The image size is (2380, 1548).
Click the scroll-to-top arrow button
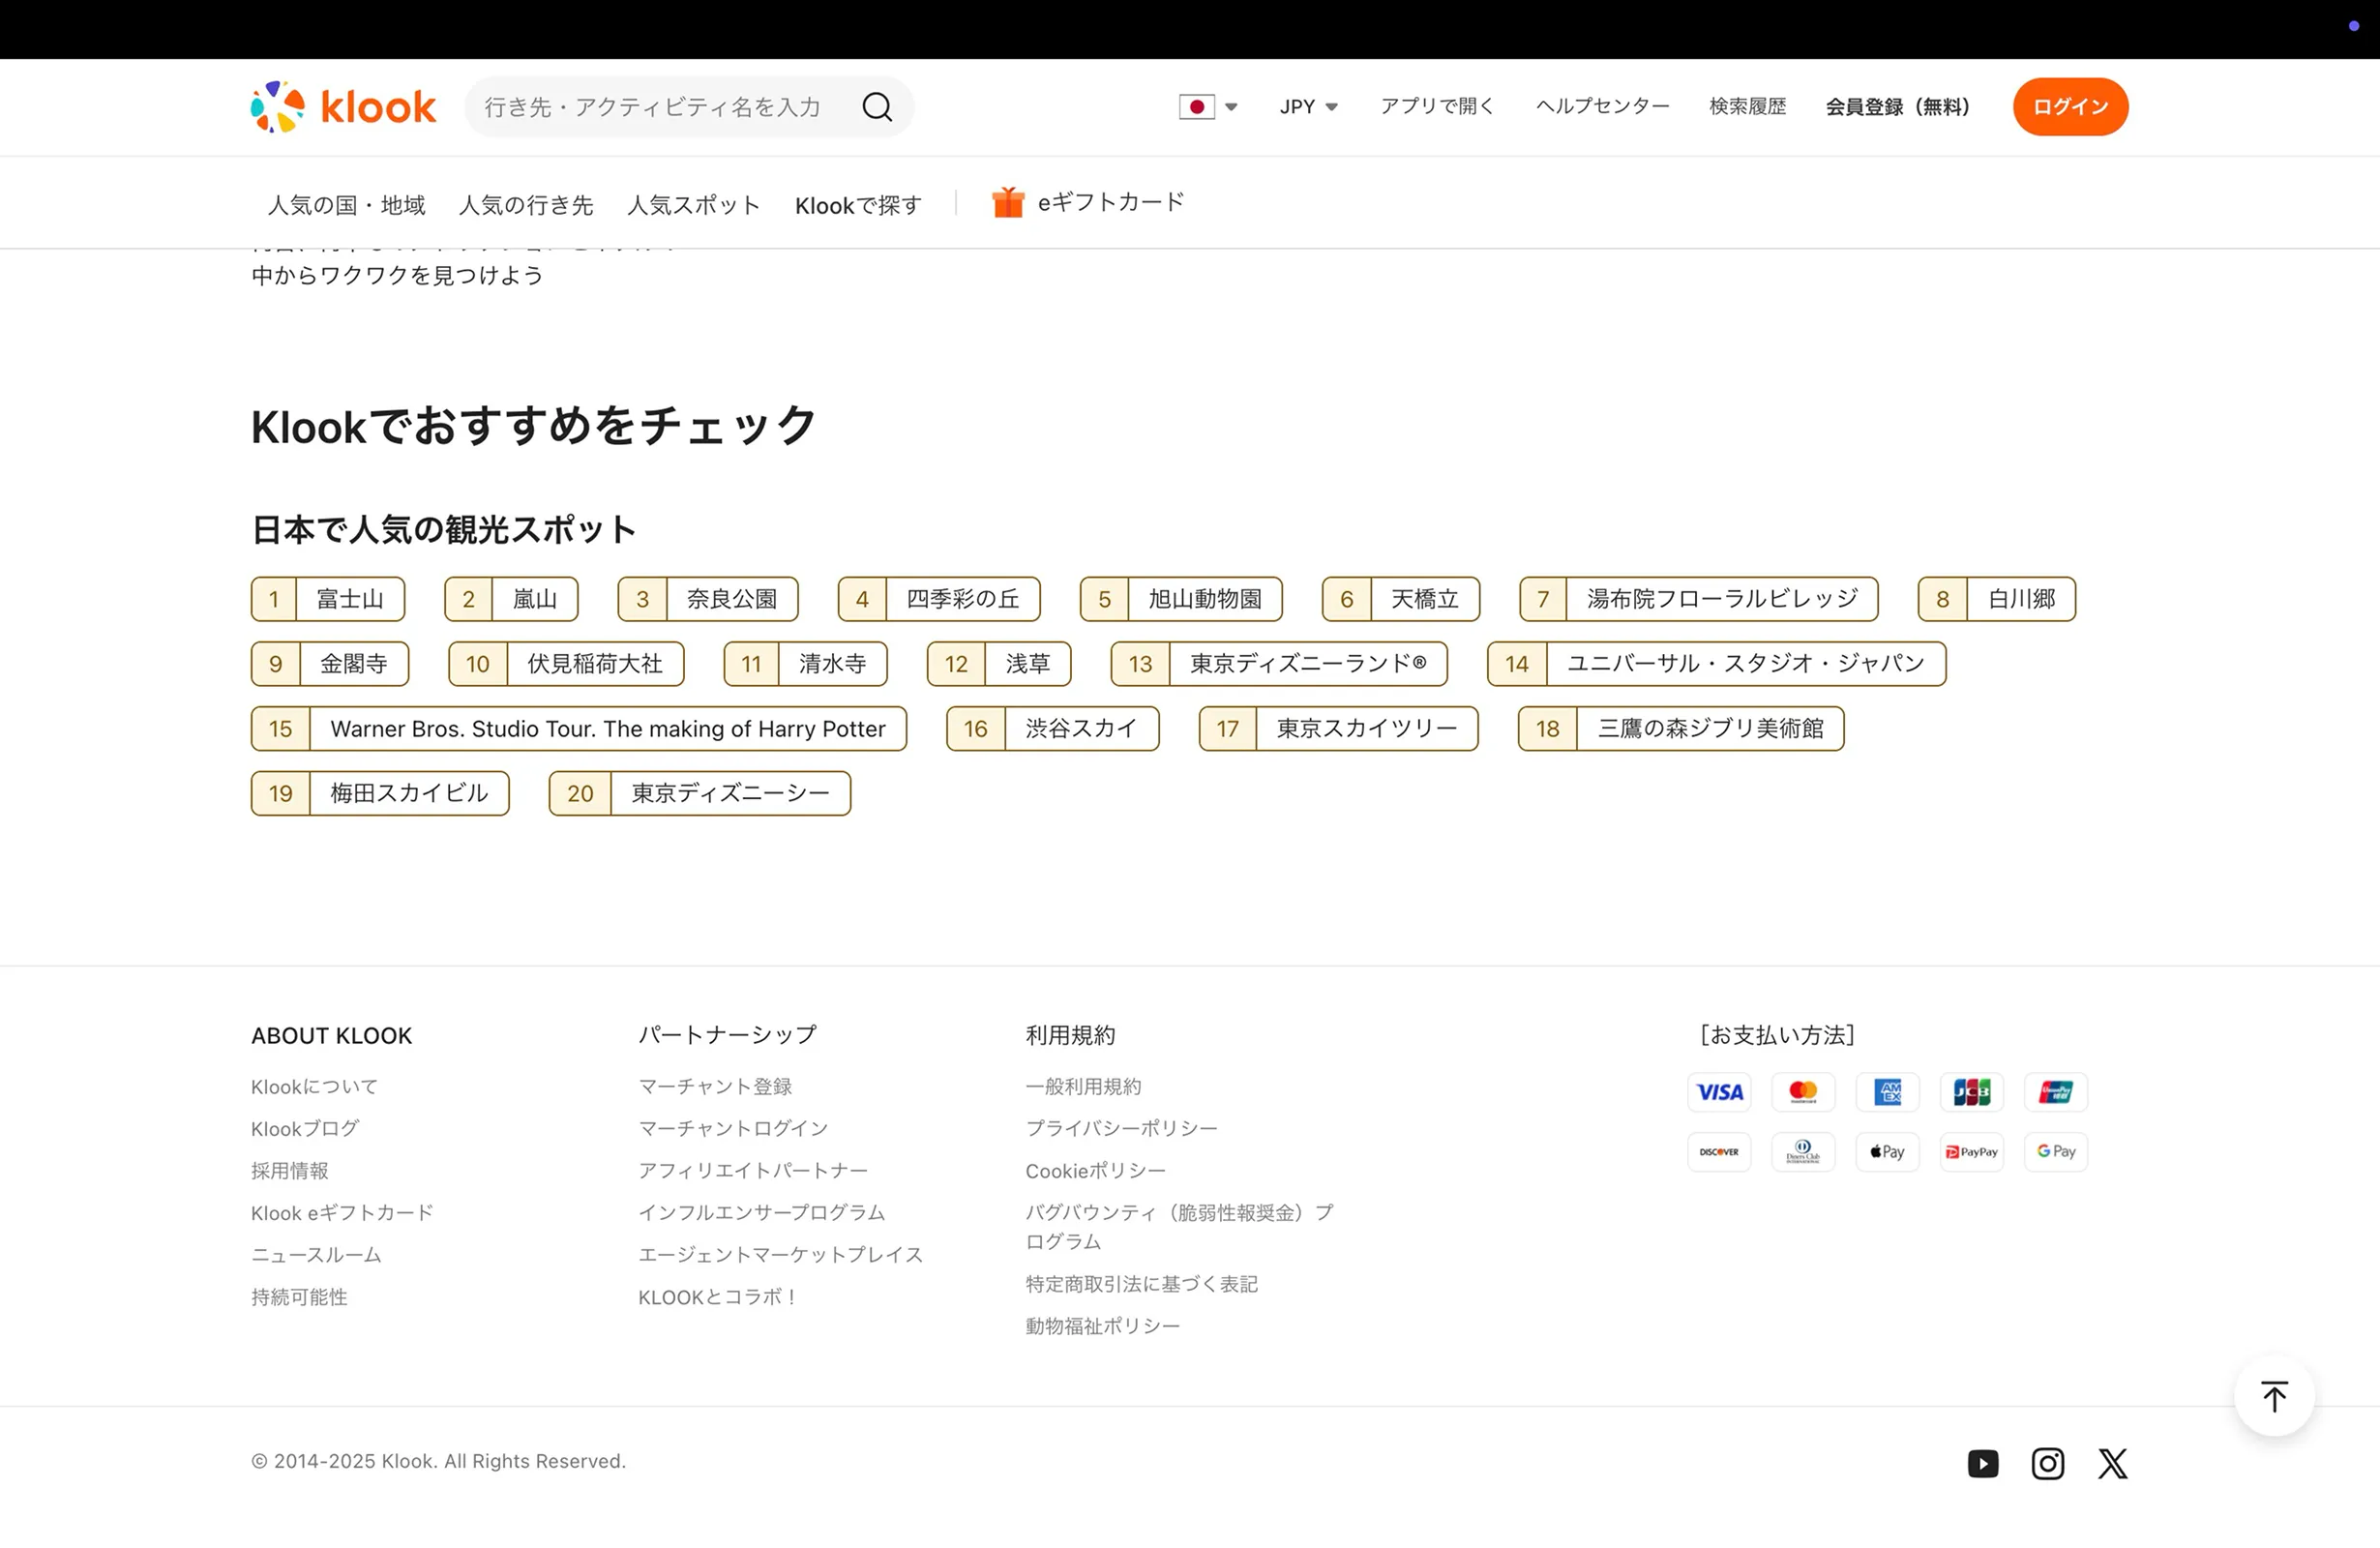[2274, 1397]
